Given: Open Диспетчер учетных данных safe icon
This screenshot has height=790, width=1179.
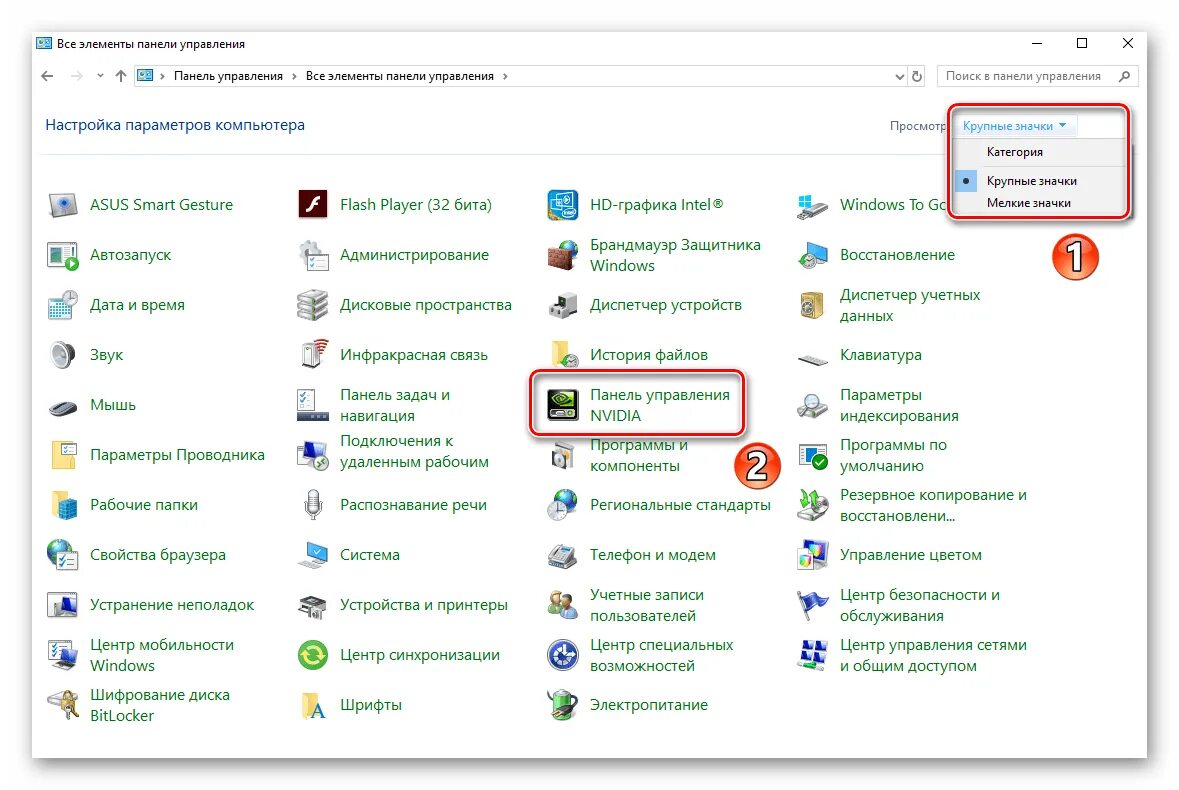Looking at the screenshot, I should tap(813, 305).
